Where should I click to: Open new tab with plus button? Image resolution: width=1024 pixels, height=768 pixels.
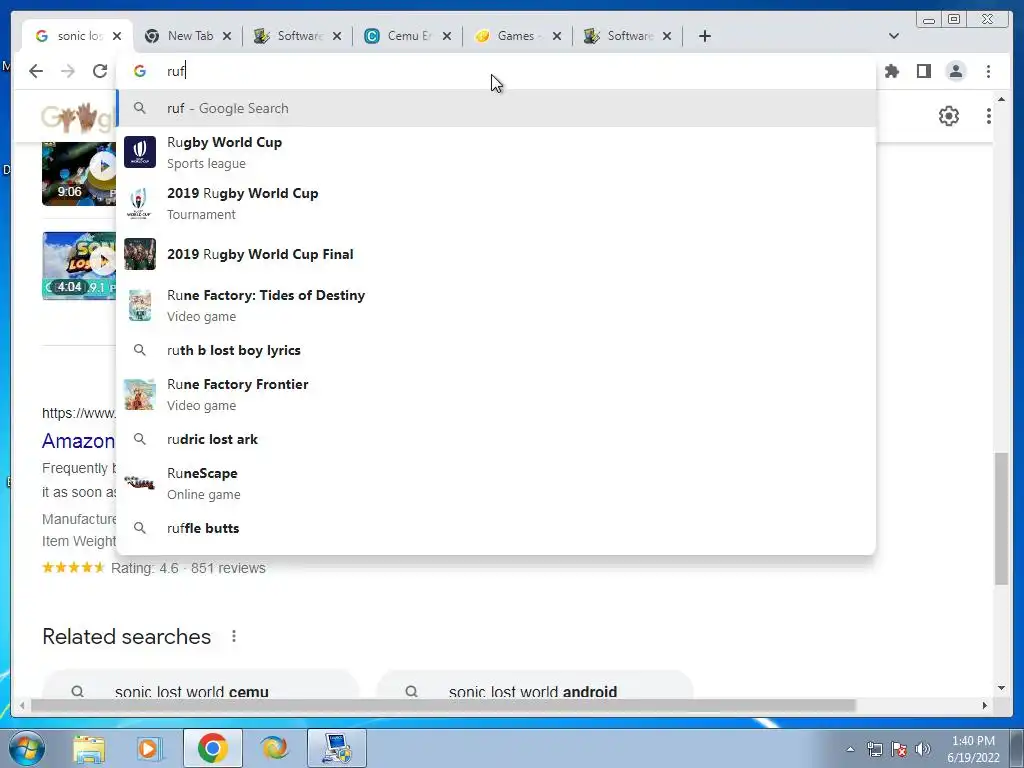tap(704, 36)
